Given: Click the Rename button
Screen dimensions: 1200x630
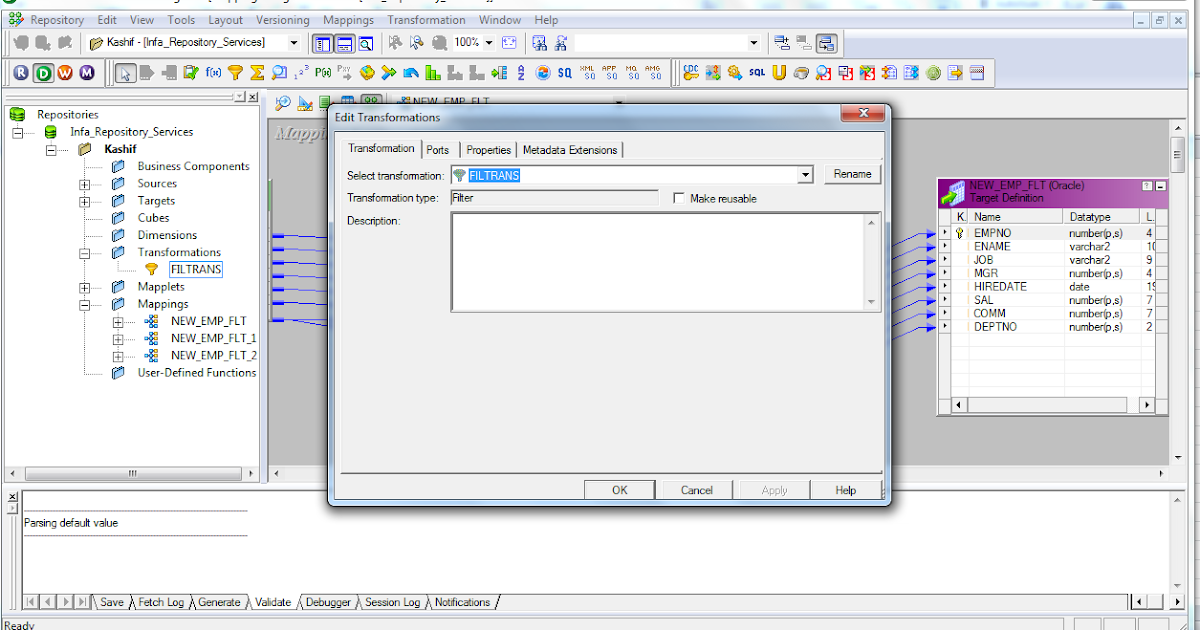Looking at the screenshot, I should click(x=852, y=174).
